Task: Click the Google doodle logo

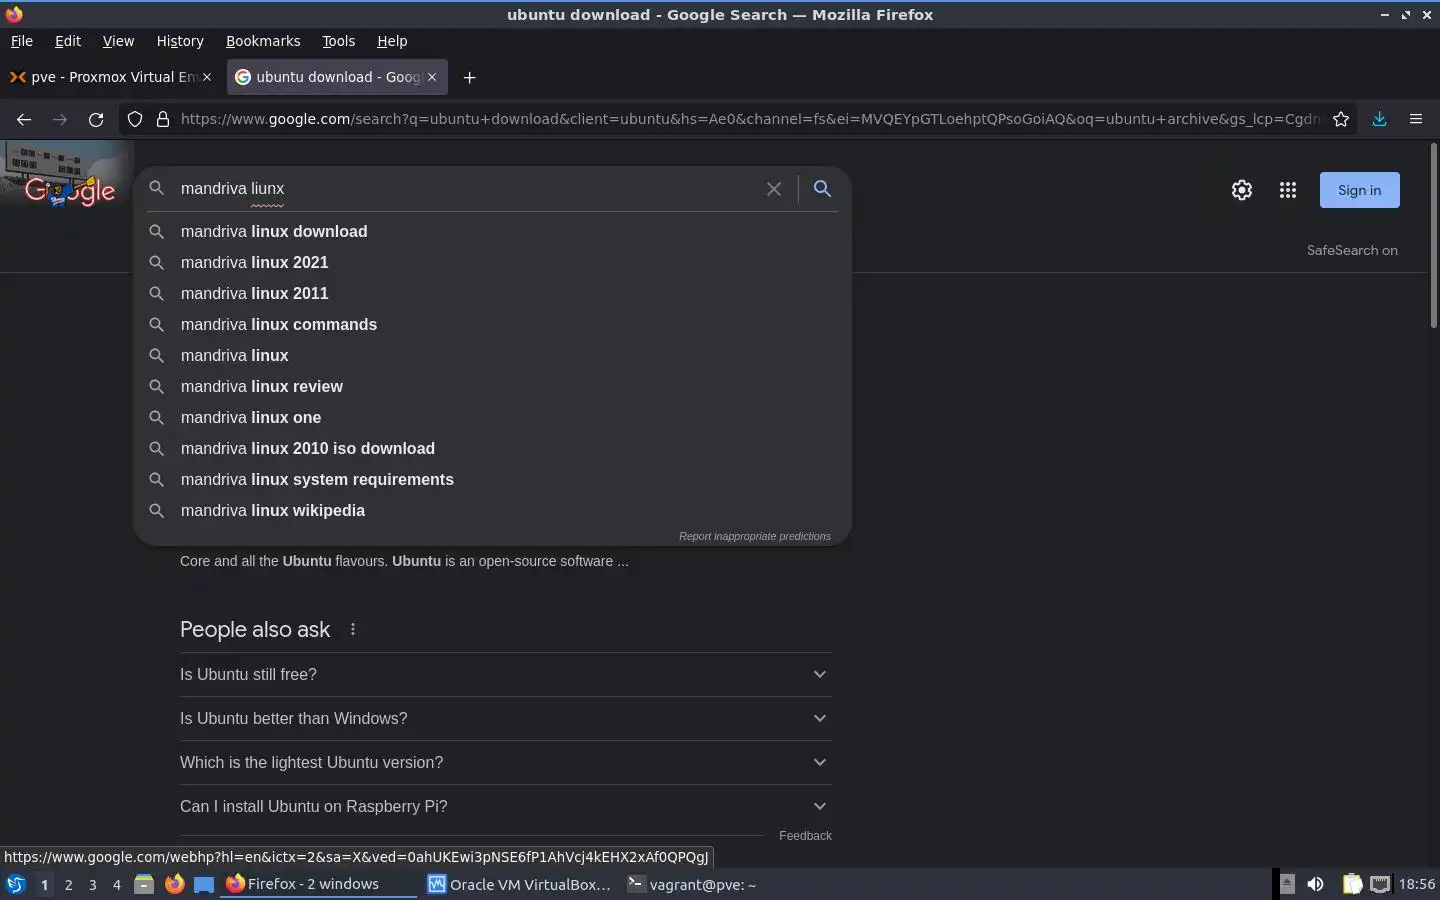Action: coord(67,176)
